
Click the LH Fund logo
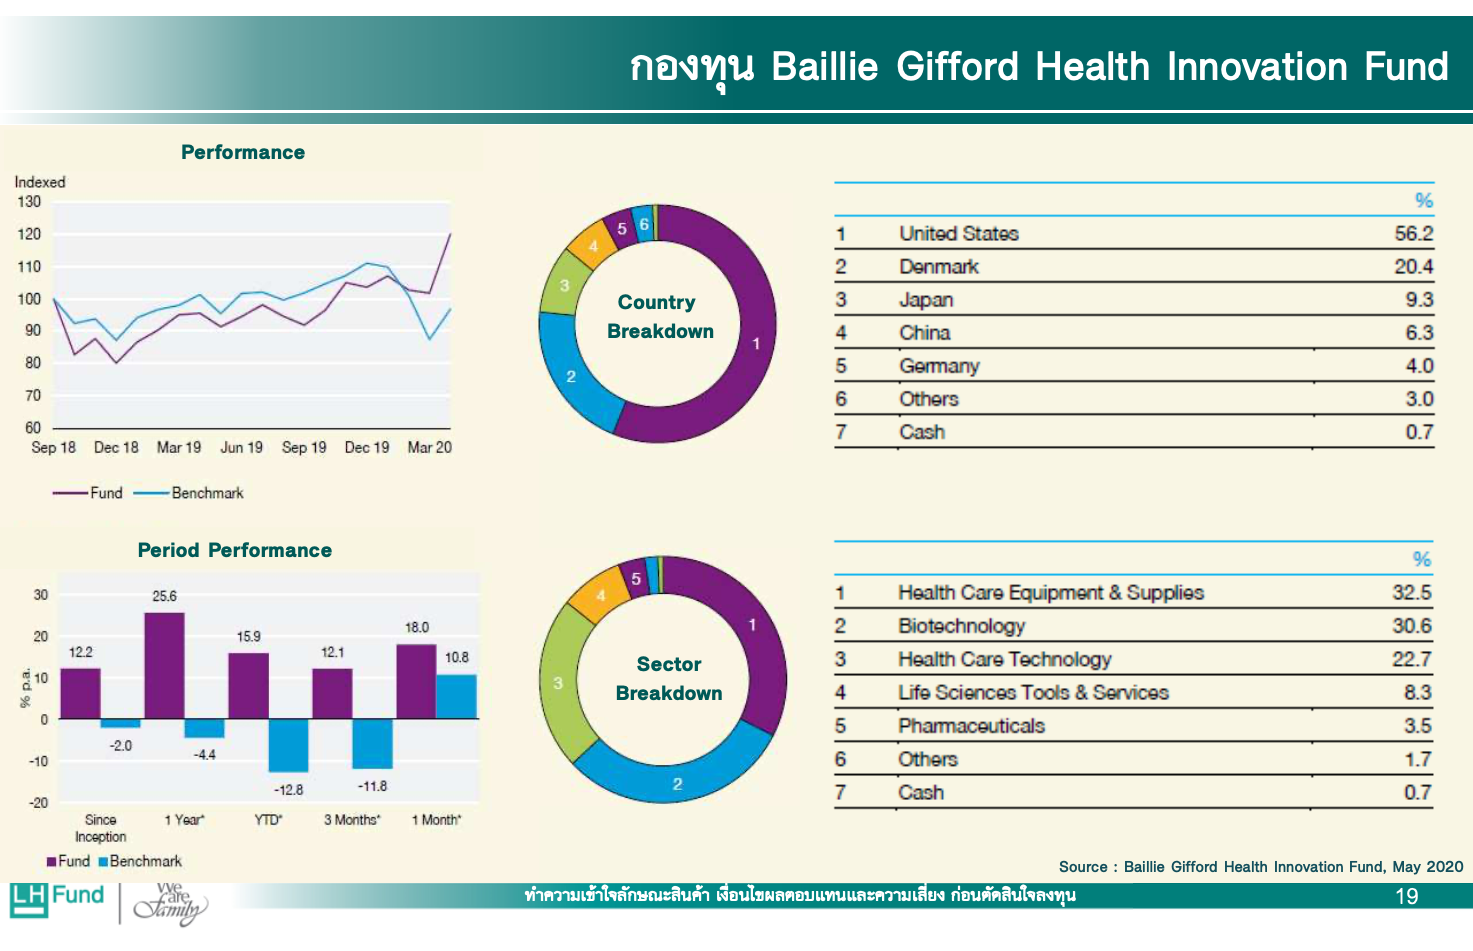tap(57, 898)
